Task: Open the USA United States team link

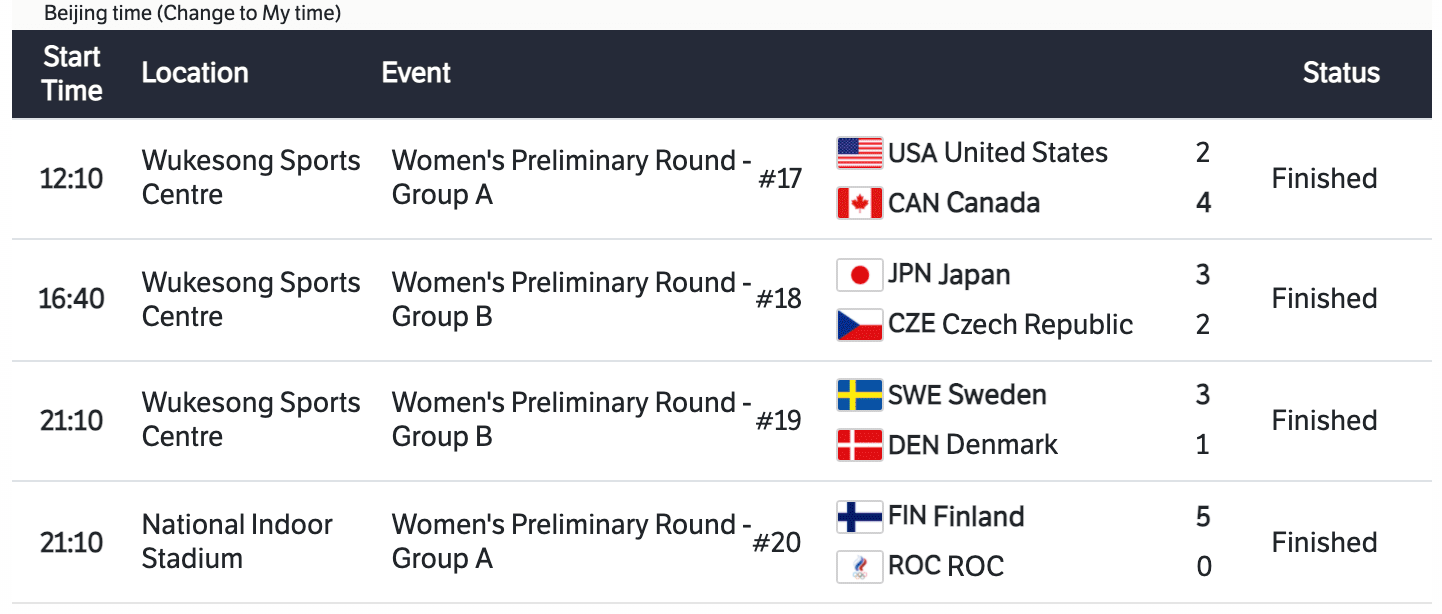Action: point(998,153)
